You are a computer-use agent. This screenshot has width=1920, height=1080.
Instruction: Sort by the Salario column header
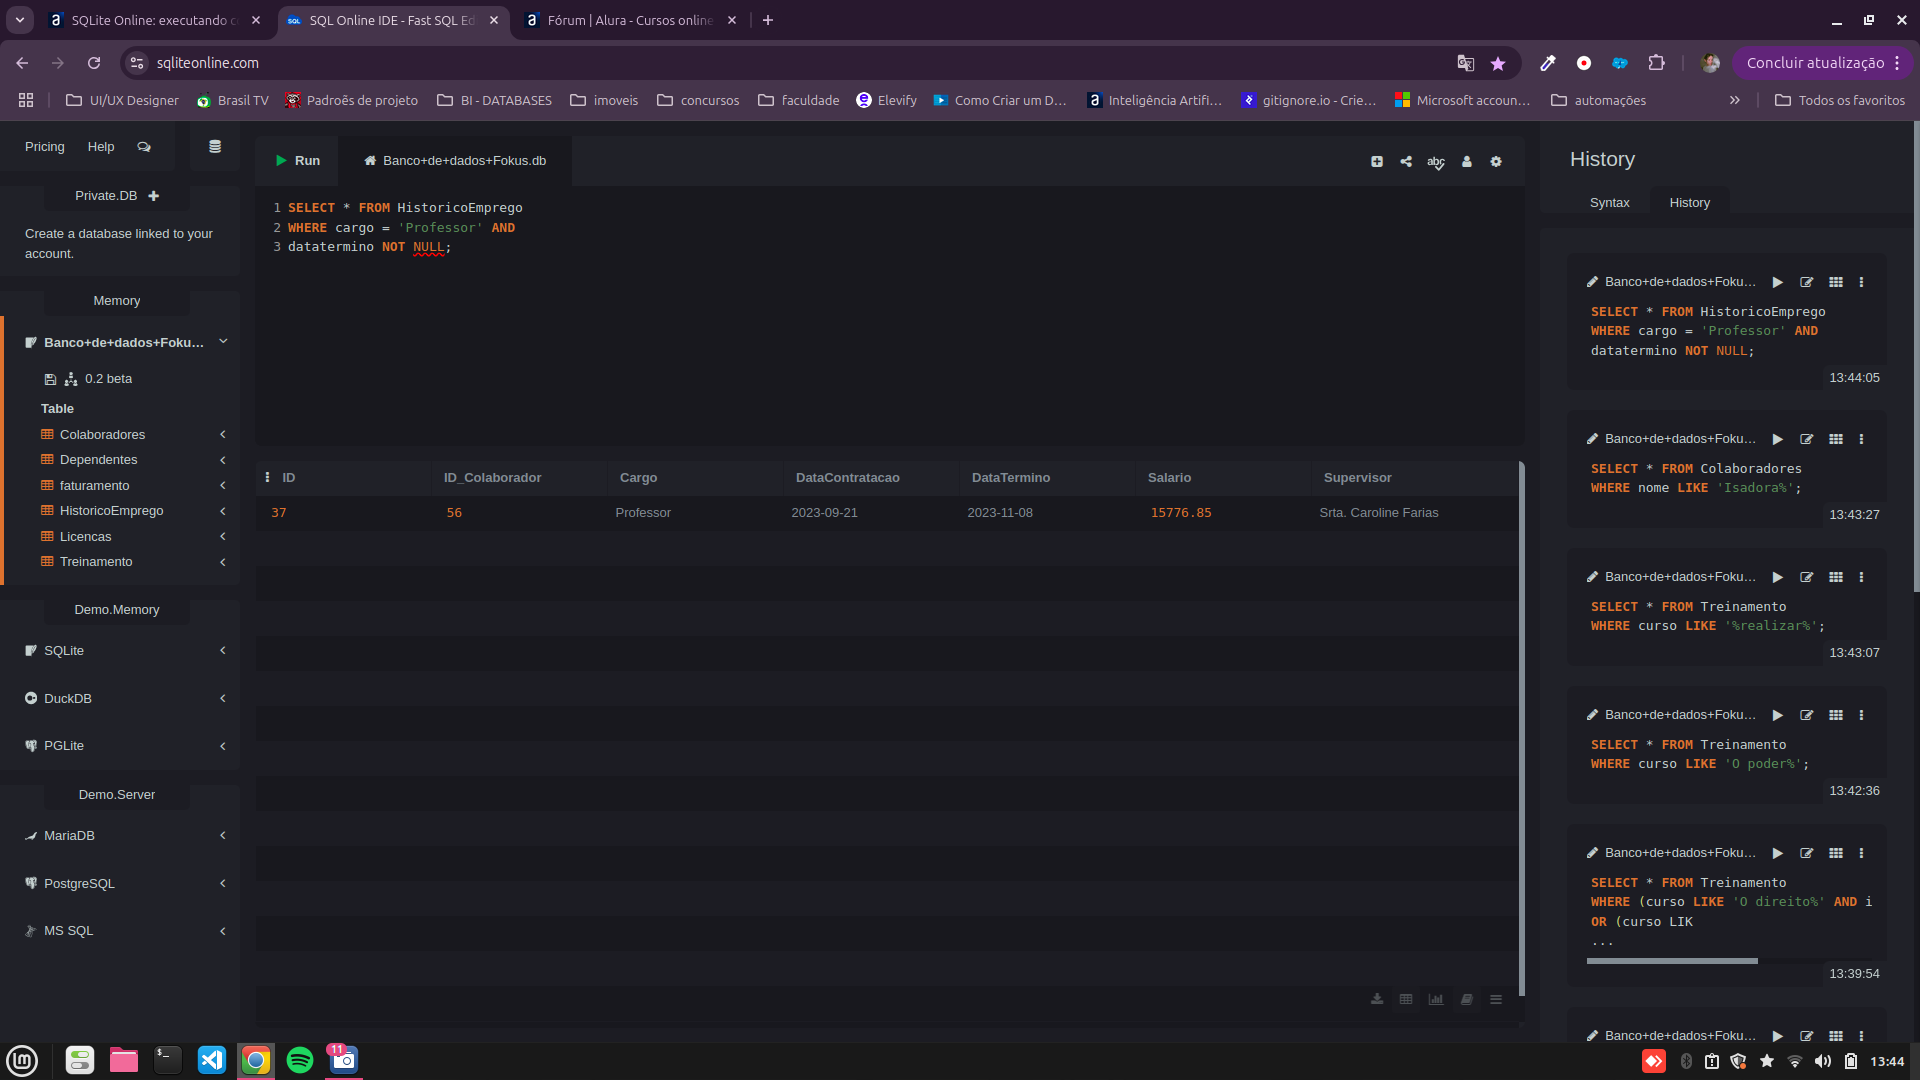(1169, 478)
